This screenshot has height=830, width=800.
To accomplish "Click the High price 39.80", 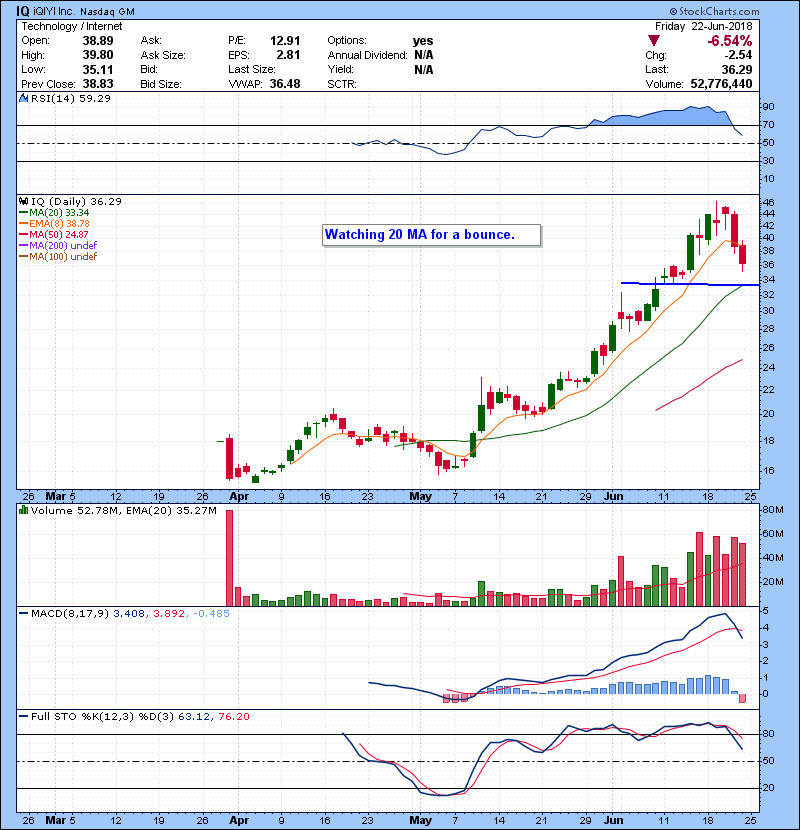I will click(98, 55).
